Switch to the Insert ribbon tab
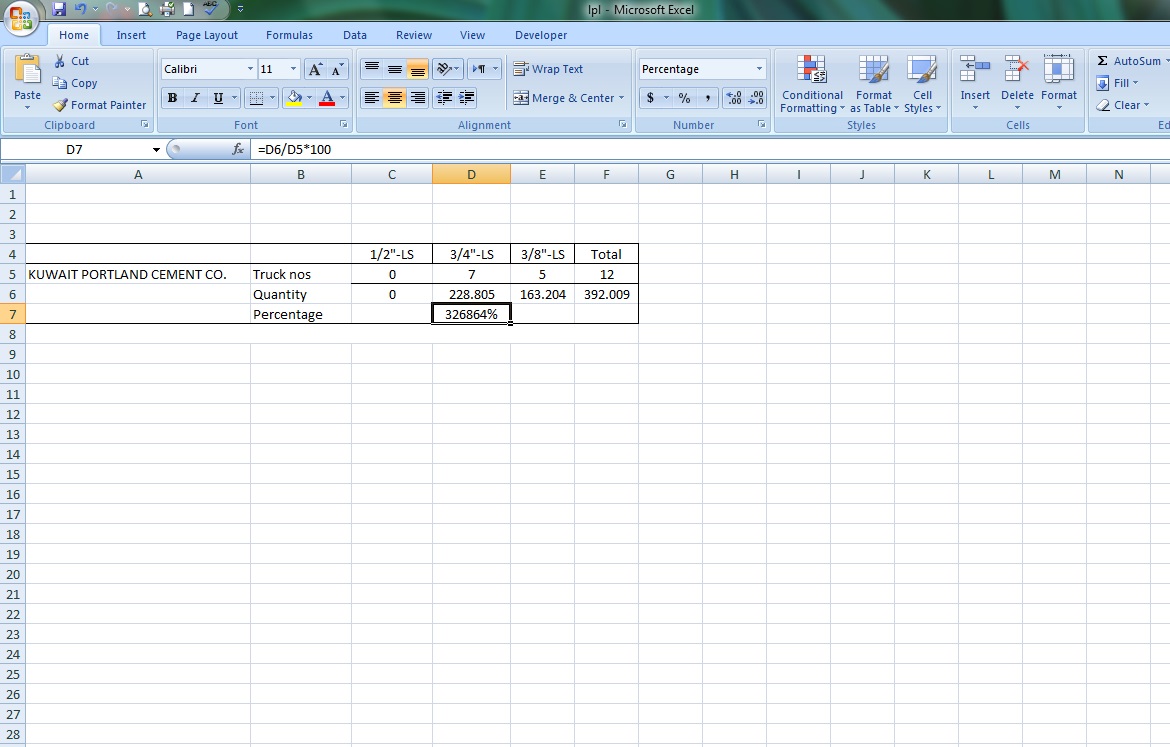 [x=131, y=35]
